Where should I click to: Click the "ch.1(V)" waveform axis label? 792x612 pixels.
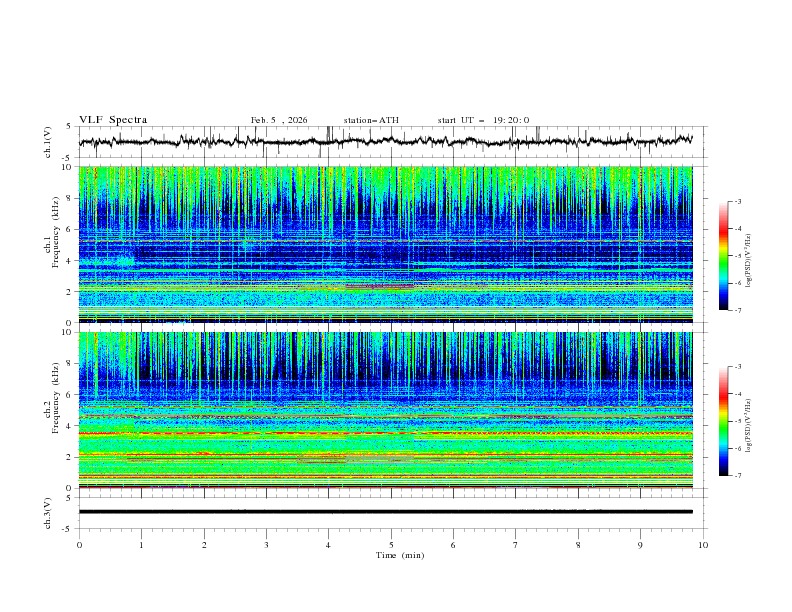48,142
